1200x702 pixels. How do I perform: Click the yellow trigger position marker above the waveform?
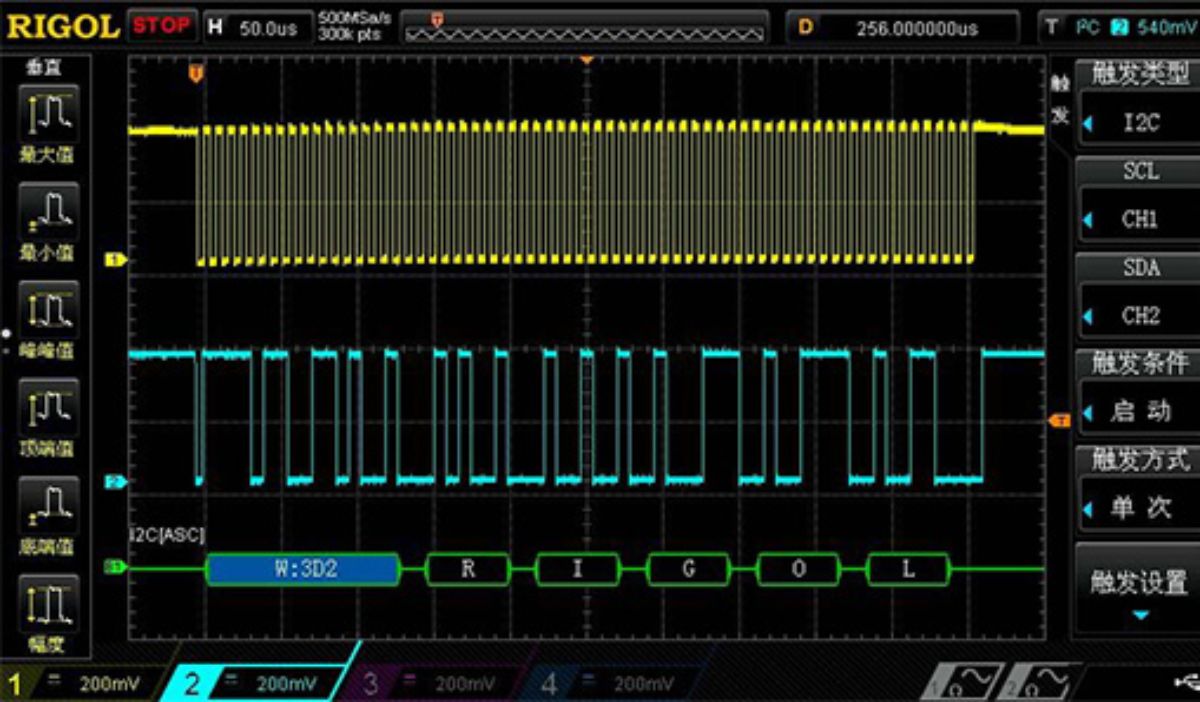click(196, 73)
